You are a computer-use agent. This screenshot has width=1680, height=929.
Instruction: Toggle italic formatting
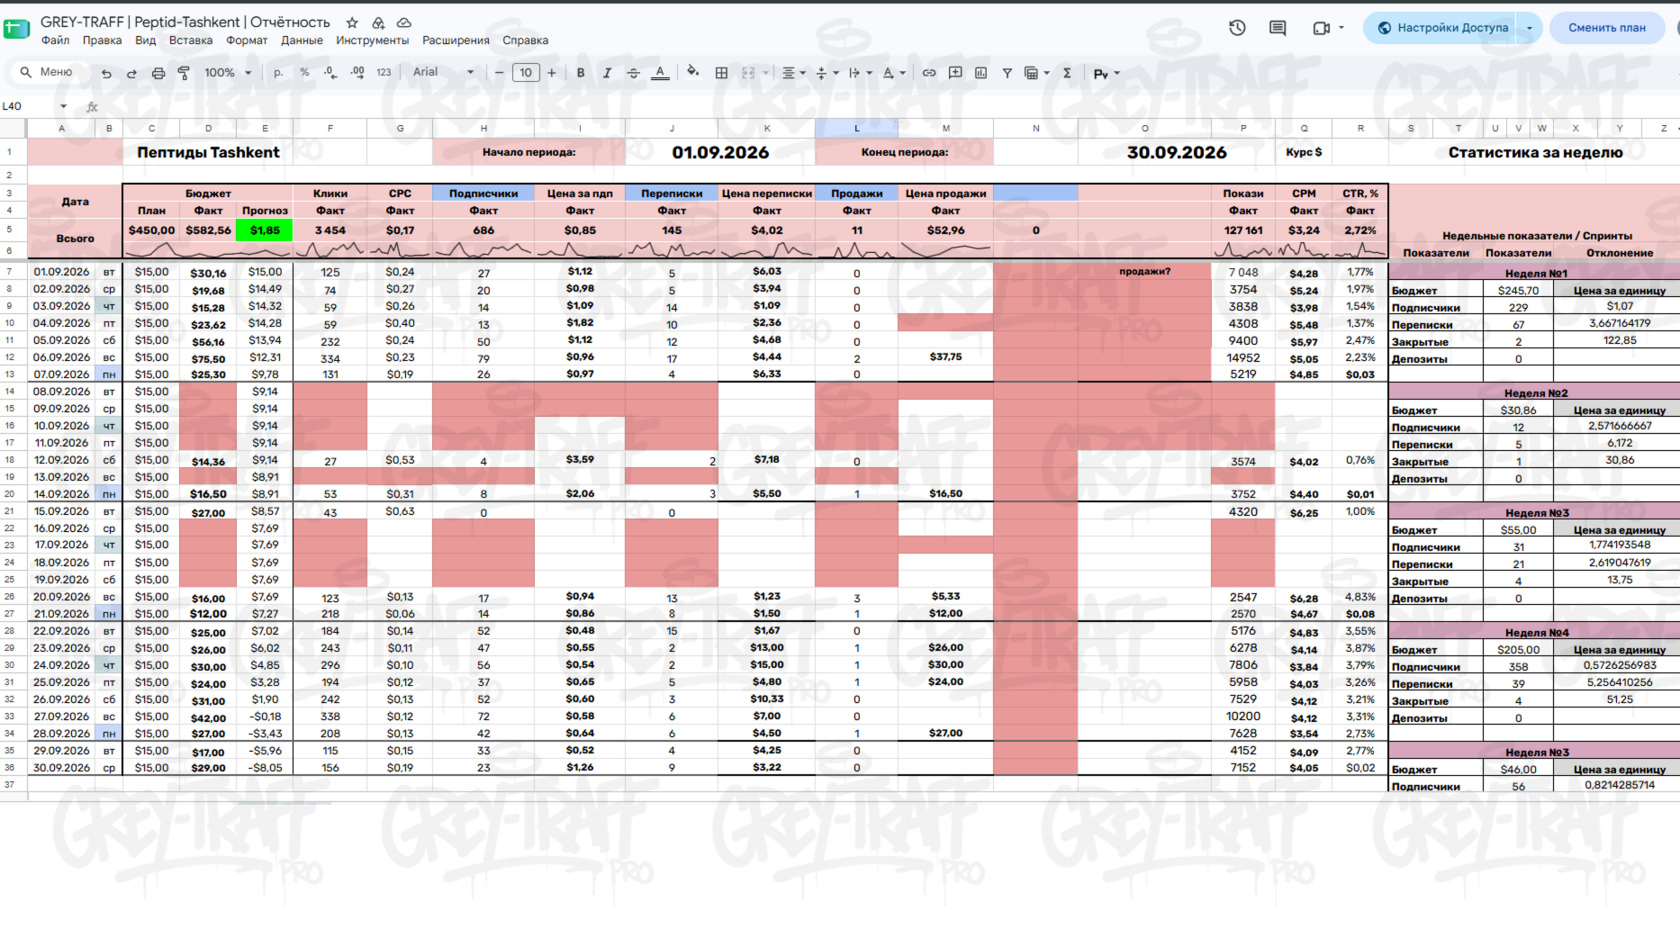tap(606, 73)
